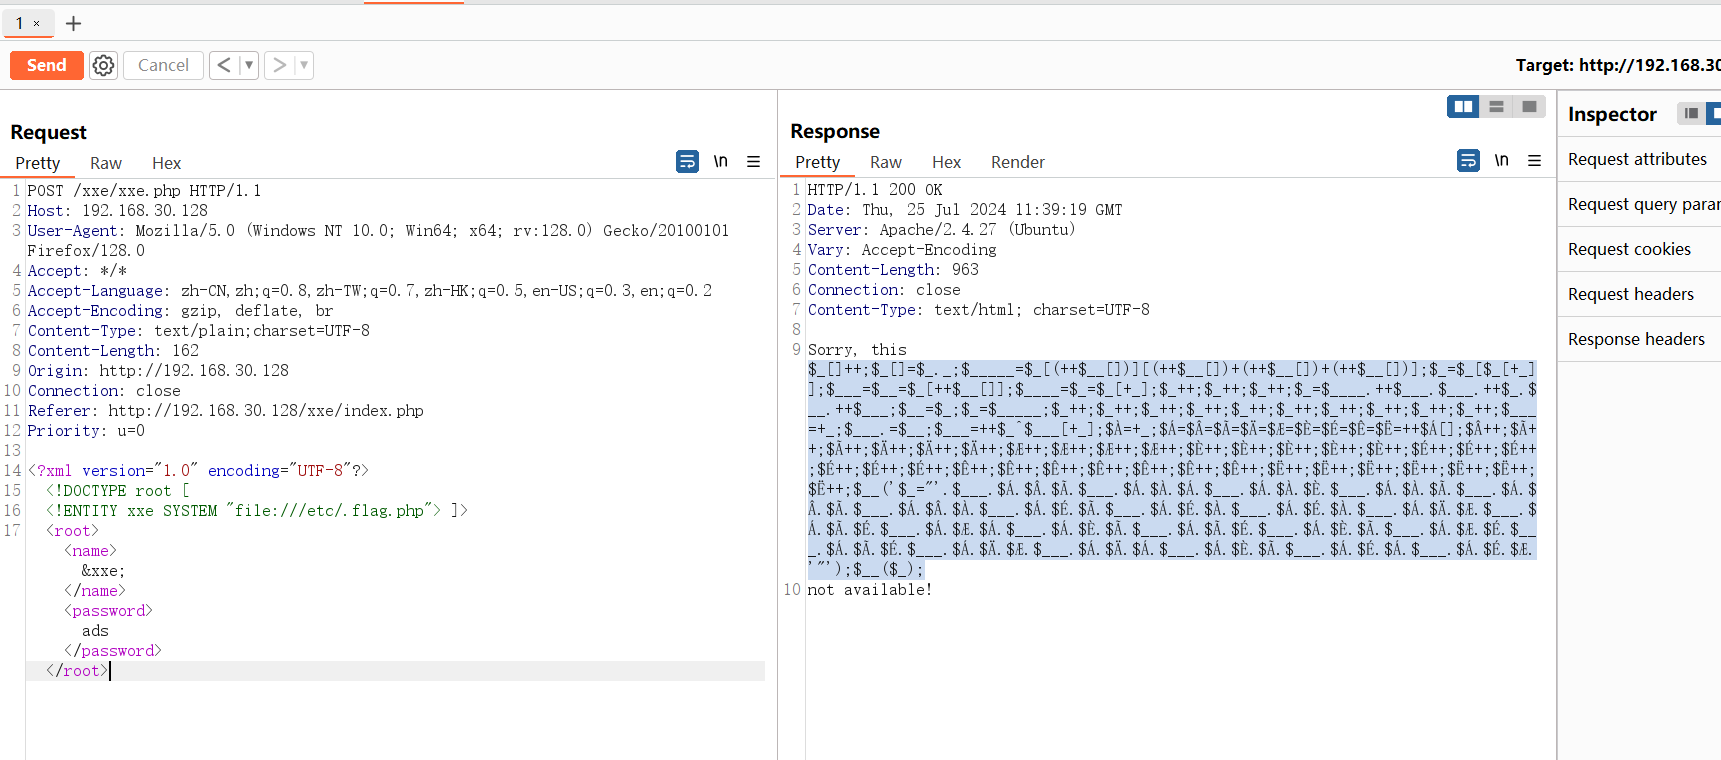Toggle non-printable characters in Request panel
This screenshot has width=1721, height=760.
(721, 161)
